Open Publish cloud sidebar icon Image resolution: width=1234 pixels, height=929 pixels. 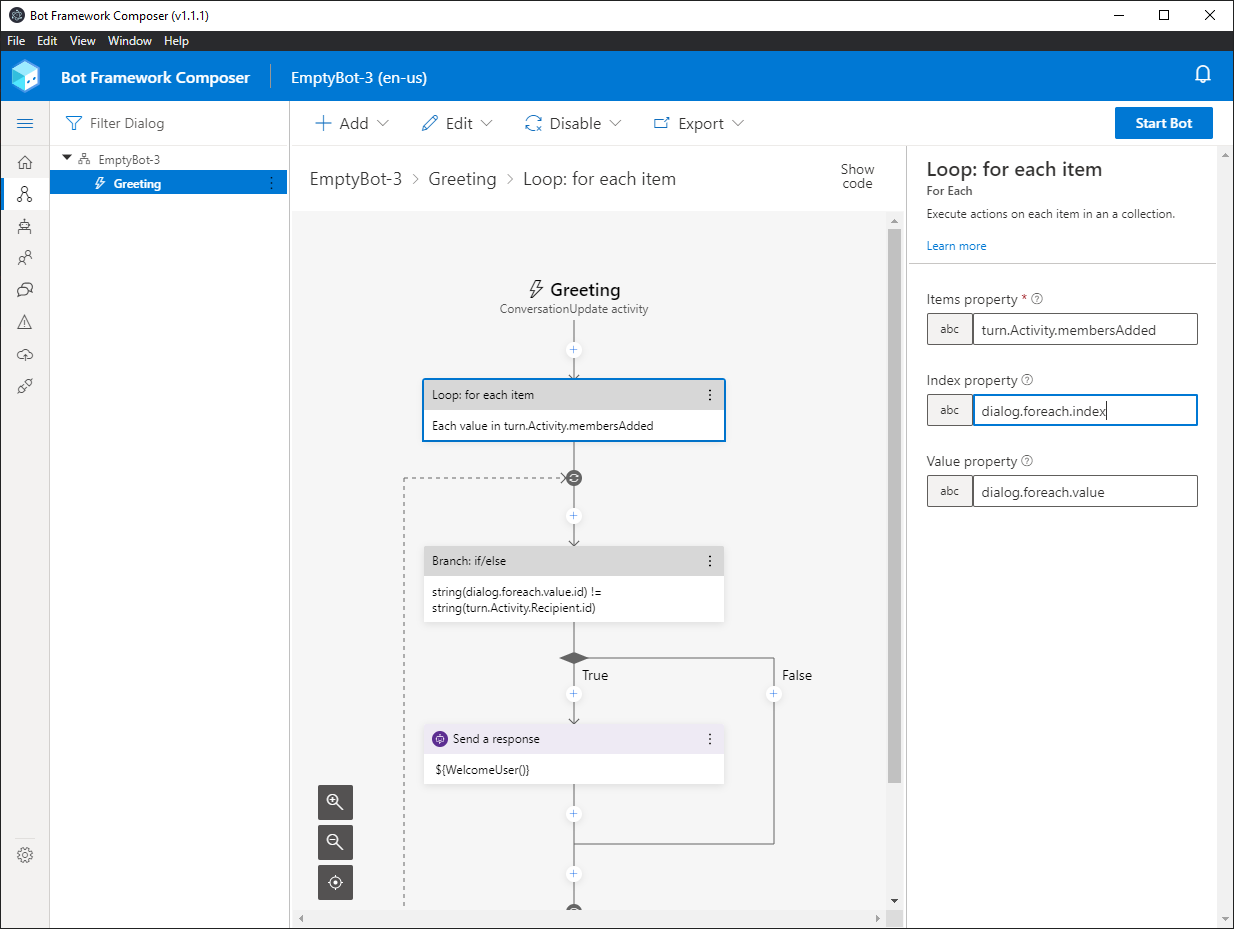tap(25, 354)
